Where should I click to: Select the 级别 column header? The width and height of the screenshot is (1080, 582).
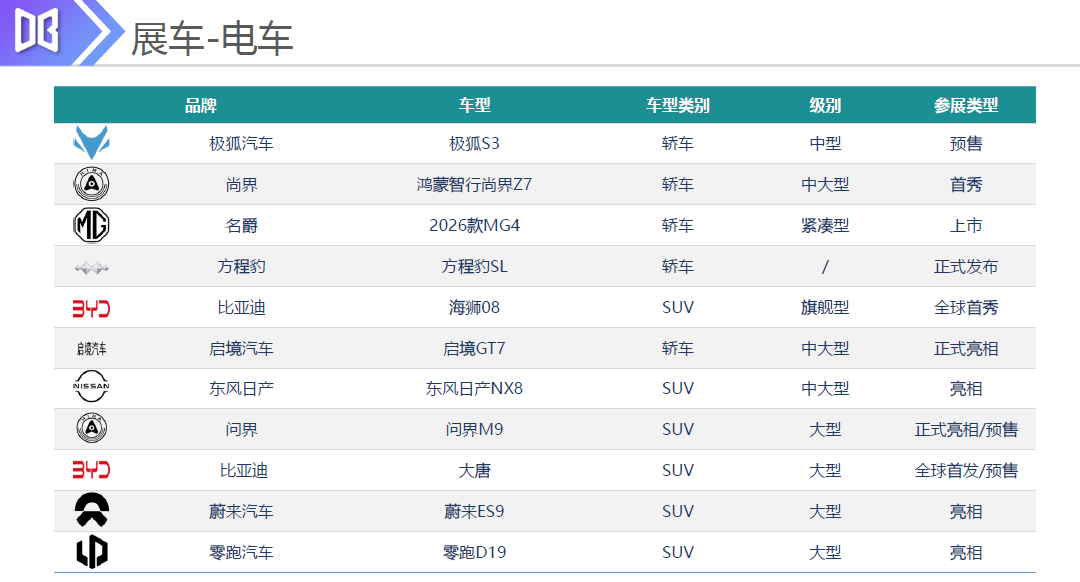coord(825,105)
